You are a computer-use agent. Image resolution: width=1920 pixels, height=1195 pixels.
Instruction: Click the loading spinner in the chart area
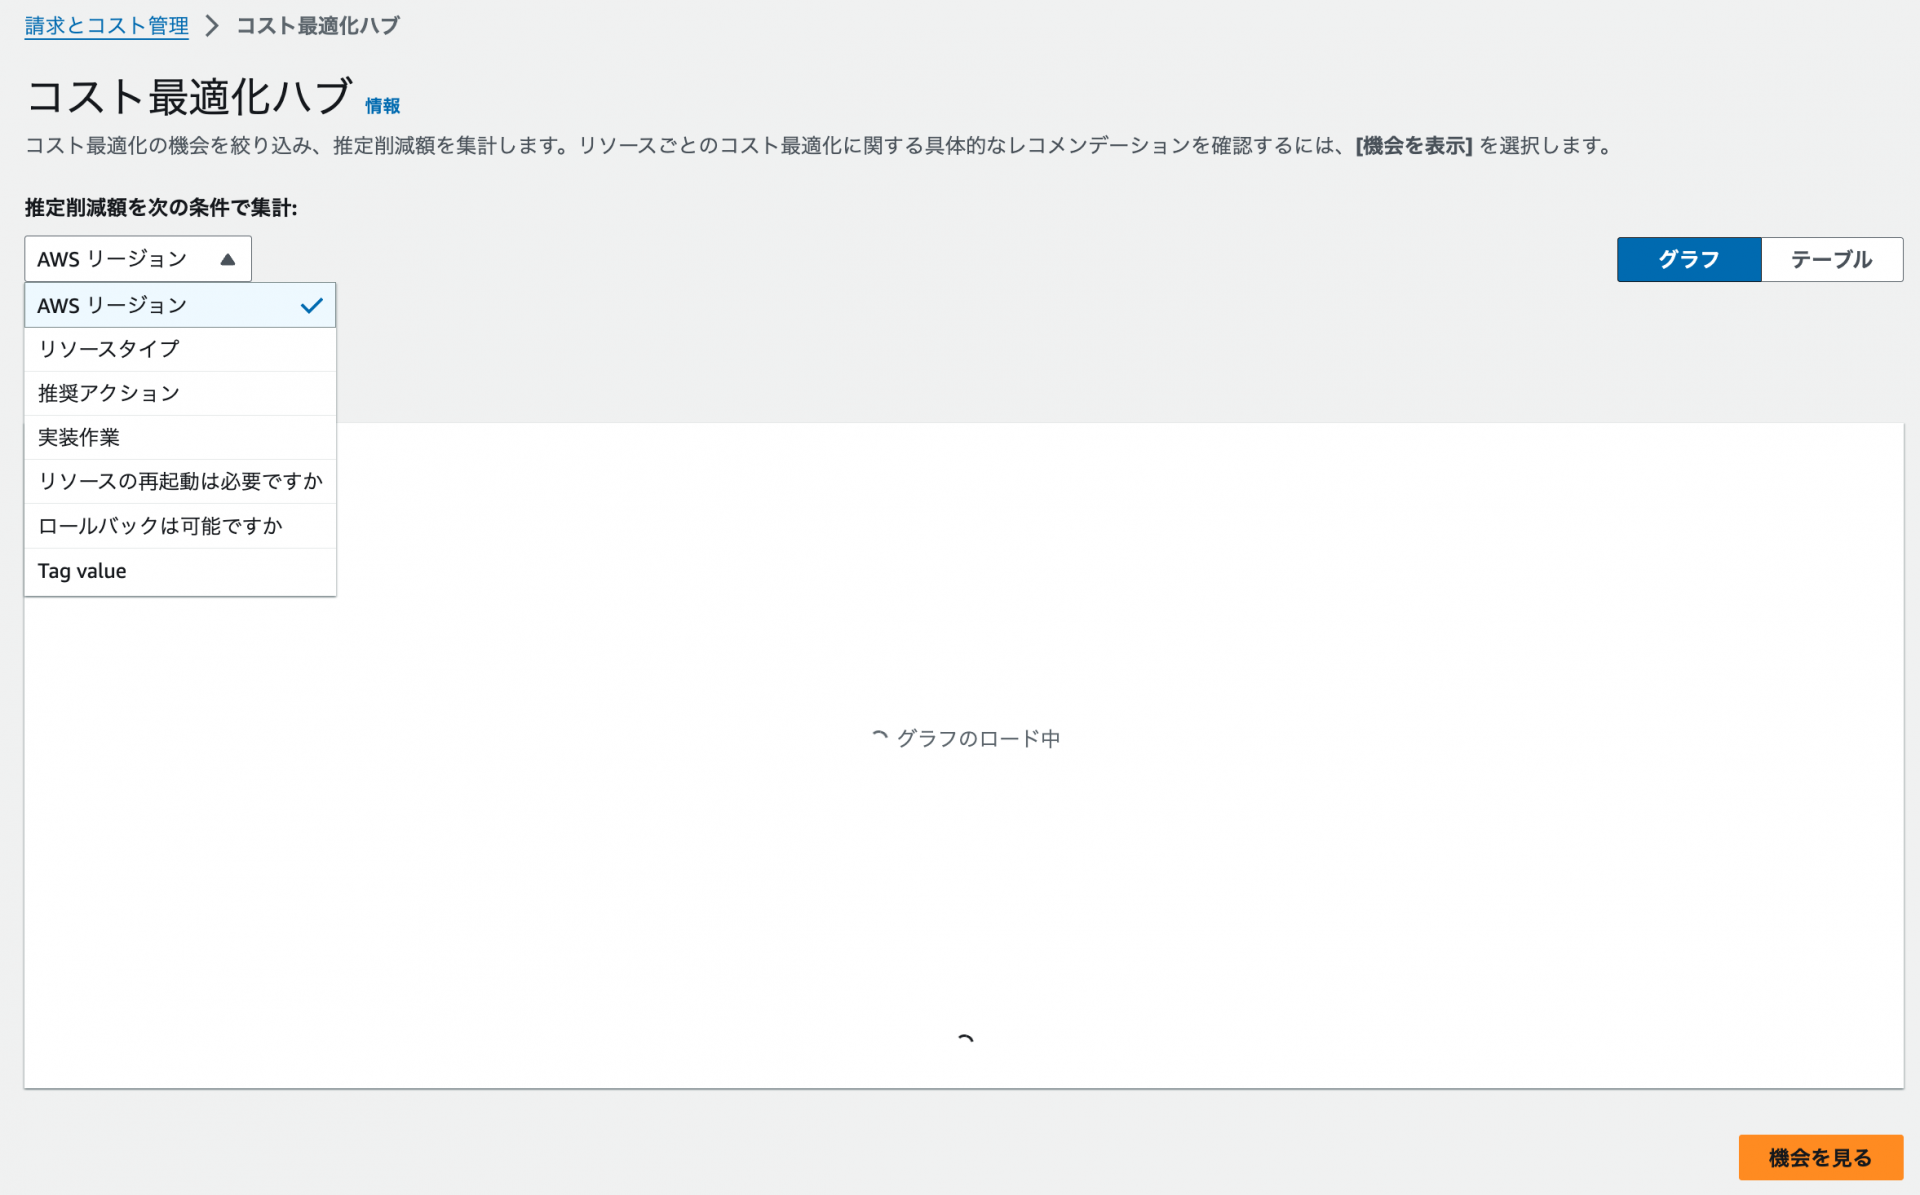coord(879,737)
